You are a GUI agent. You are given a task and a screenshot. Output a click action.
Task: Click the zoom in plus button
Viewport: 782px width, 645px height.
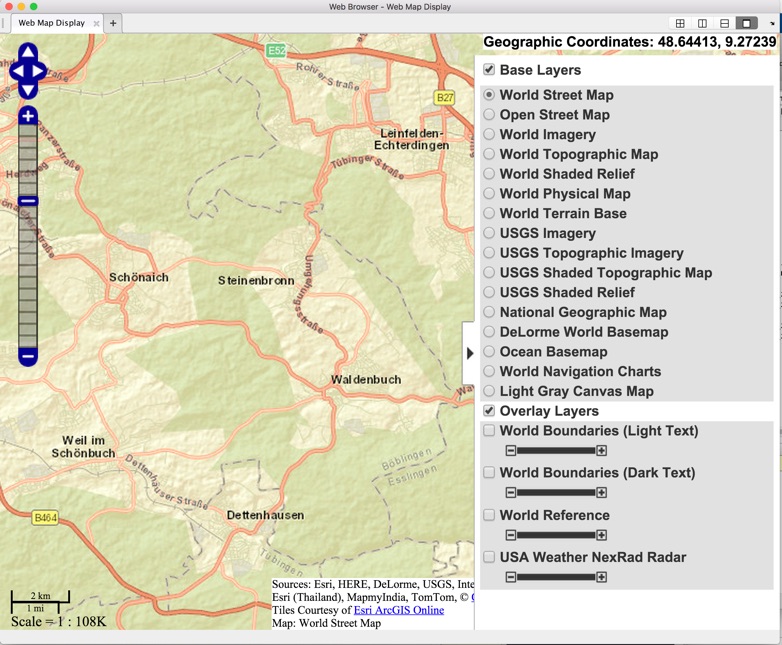point(27,116)
